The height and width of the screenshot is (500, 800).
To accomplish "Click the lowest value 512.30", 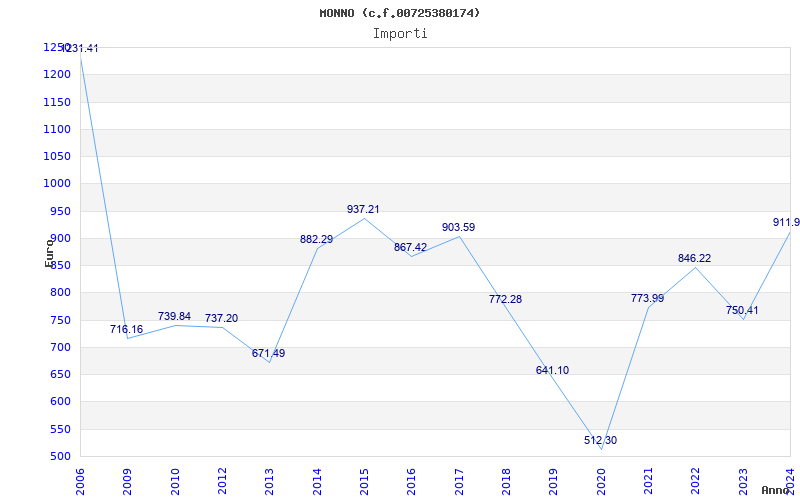I will point(601,440).
